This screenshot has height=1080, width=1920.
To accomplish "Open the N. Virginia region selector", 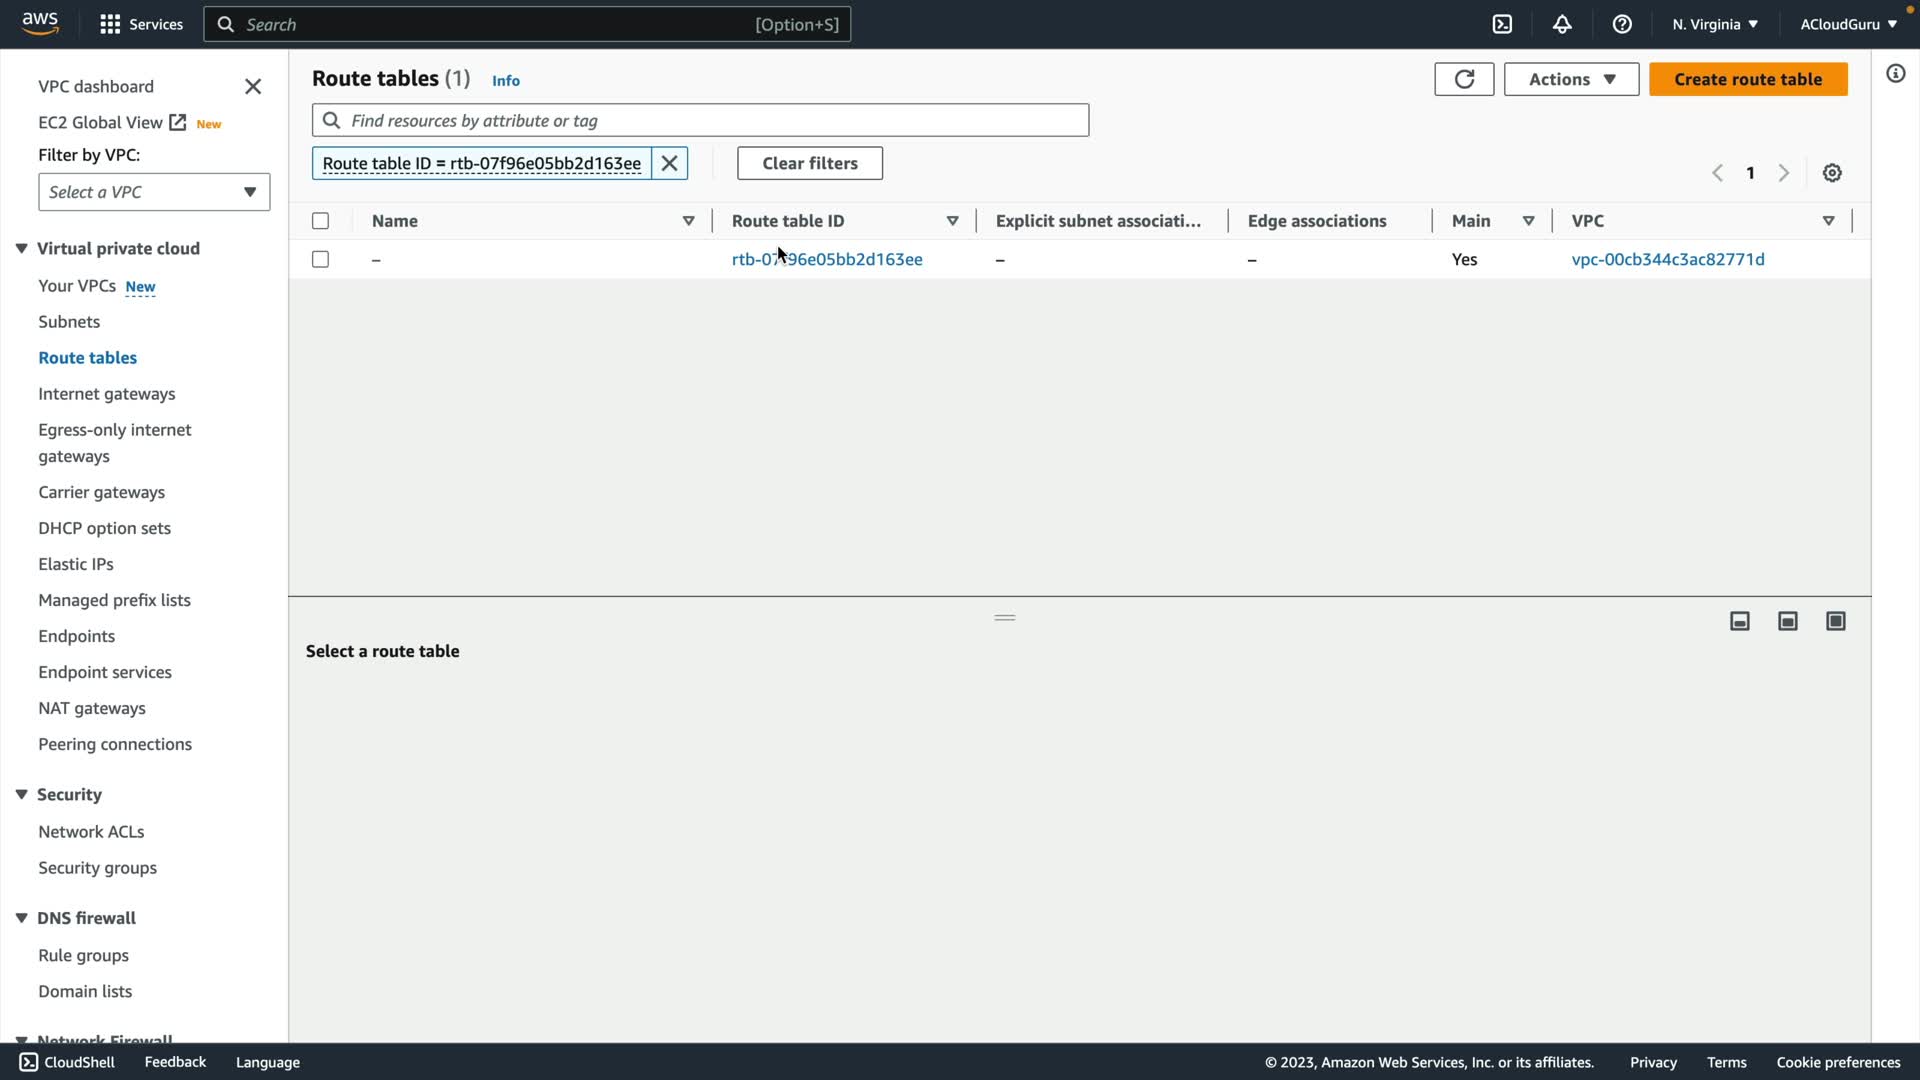I will 1714,24.
